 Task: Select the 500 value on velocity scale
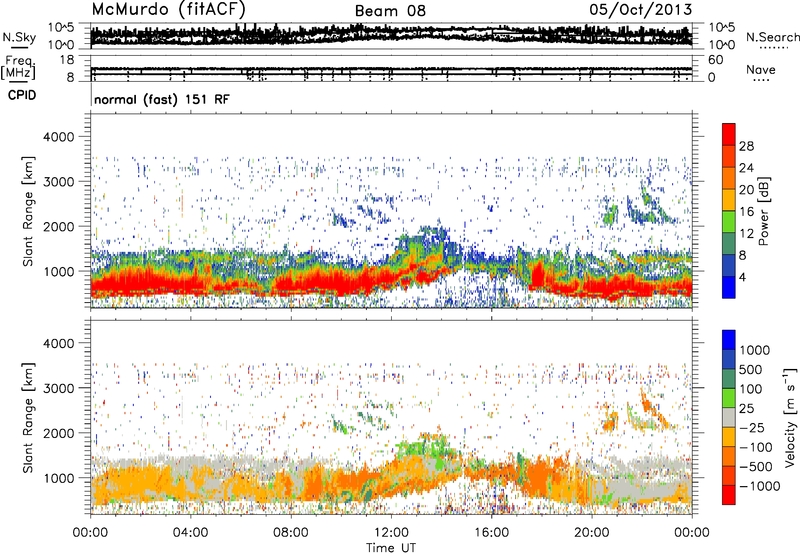[x=751, y=369]
